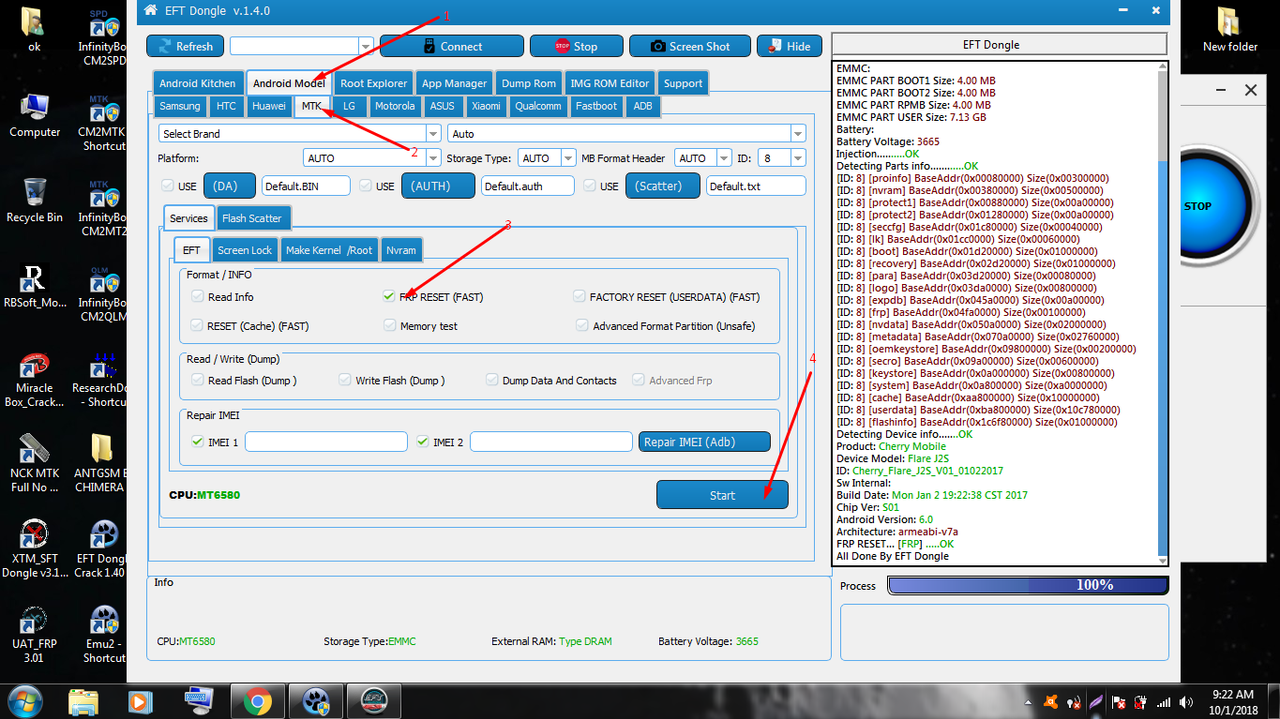Click the Connect button
Image resolution: width=1280 pixels, height=719 pixels.
pyautogui.click(x=451, y=46)
